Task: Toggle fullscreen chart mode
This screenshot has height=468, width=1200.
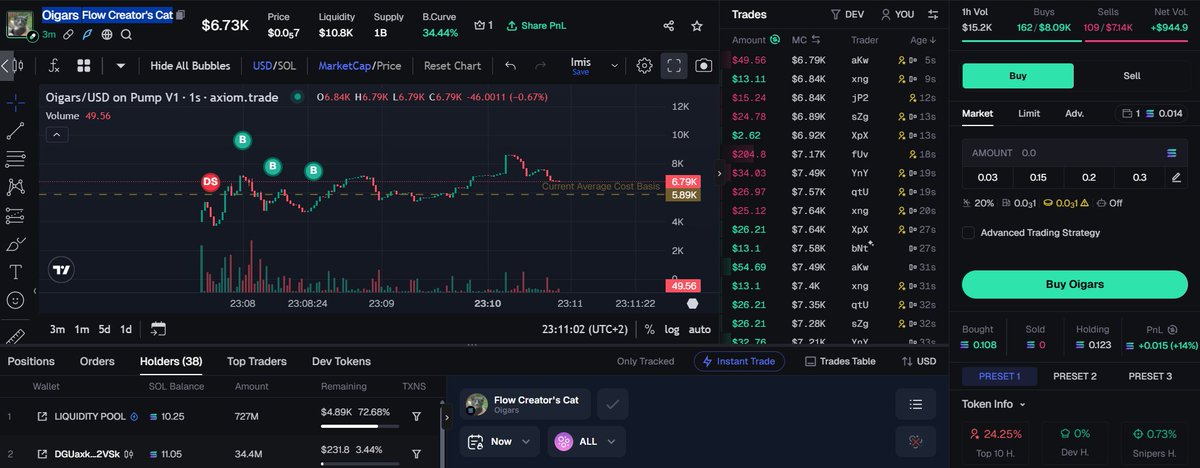Action: point(674,66)
